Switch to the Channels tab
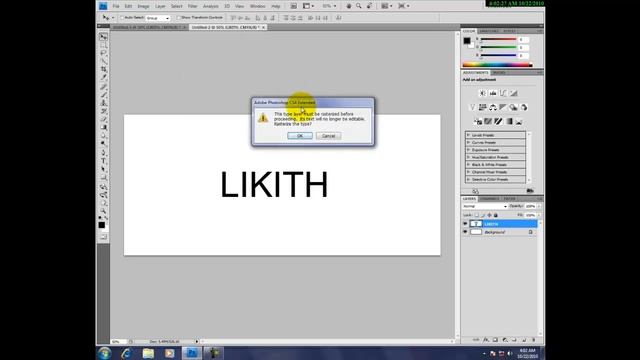Image resolution: width=640 pixels, height=360 pixels. pyautogui.click(x=489, y=199)
